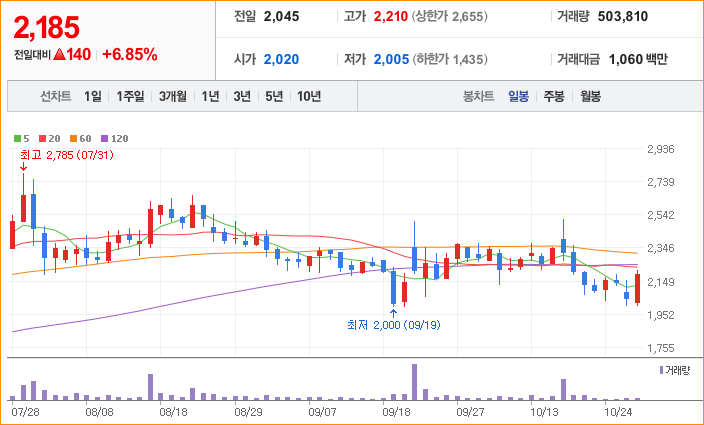Click the 최저 2,000 (09/19) annotation
This screenshot has height=425, width=704.
(394, 325)
